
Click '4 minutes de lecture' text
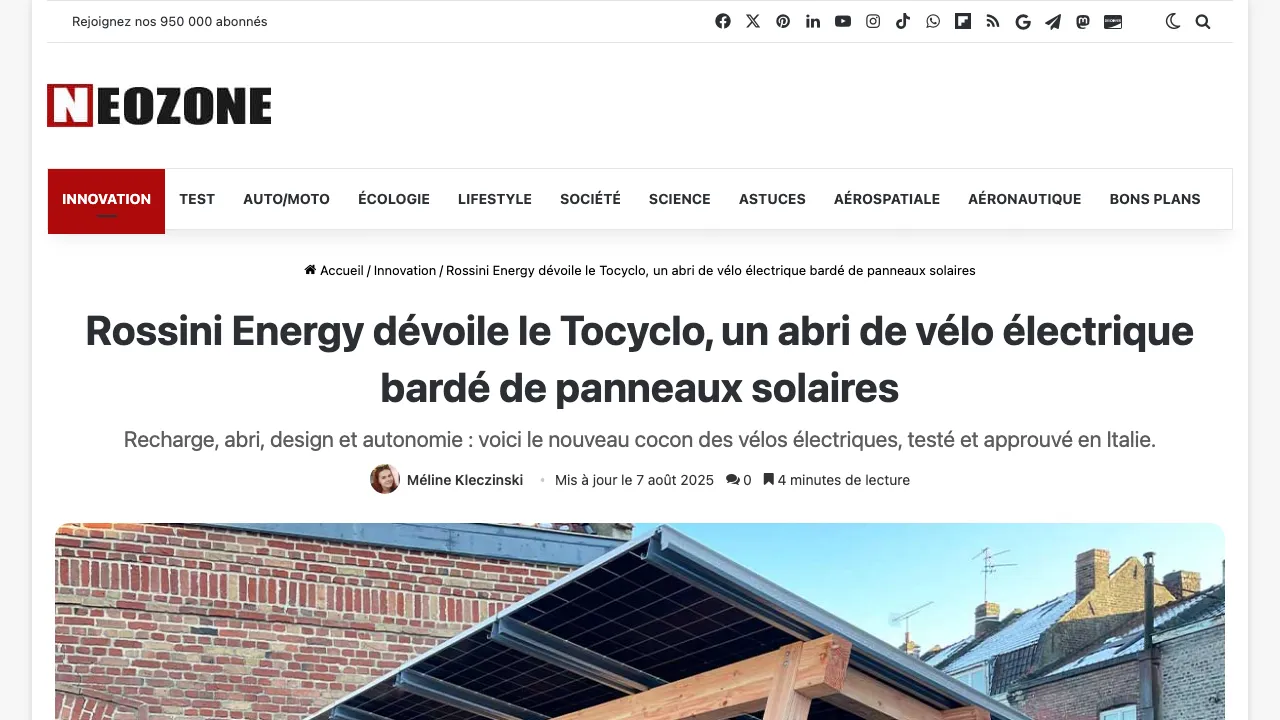(844, 480)
